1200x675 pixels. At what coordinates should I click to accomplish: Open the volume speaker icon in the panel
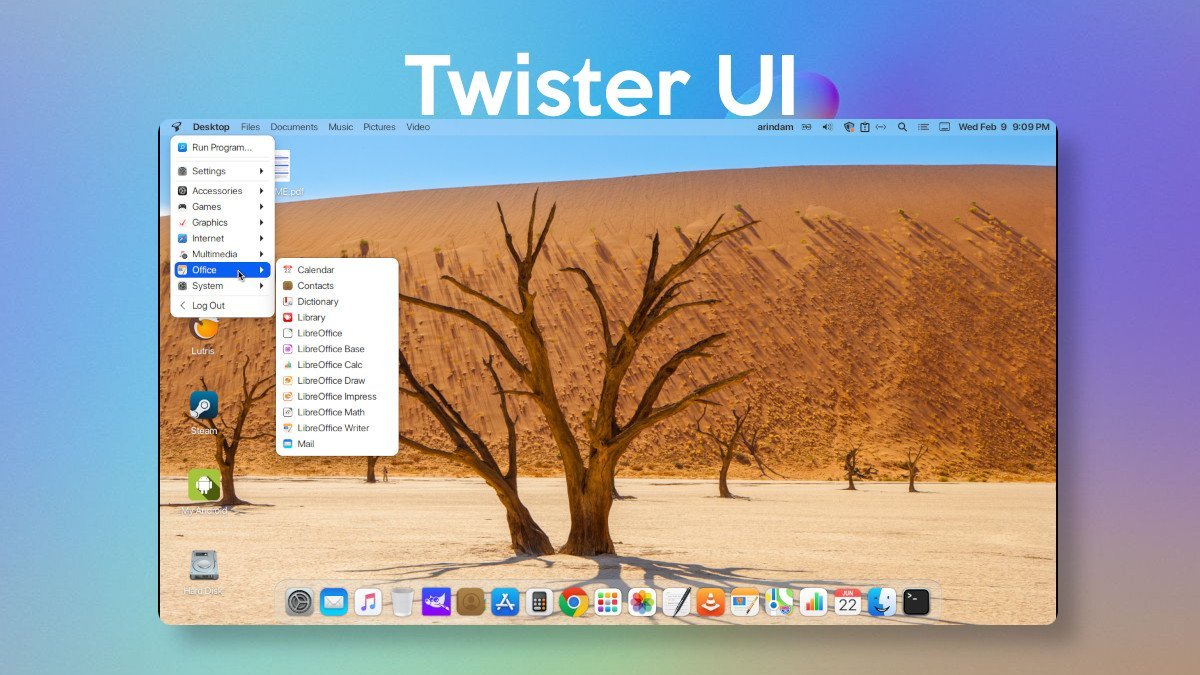coord(827,127)
